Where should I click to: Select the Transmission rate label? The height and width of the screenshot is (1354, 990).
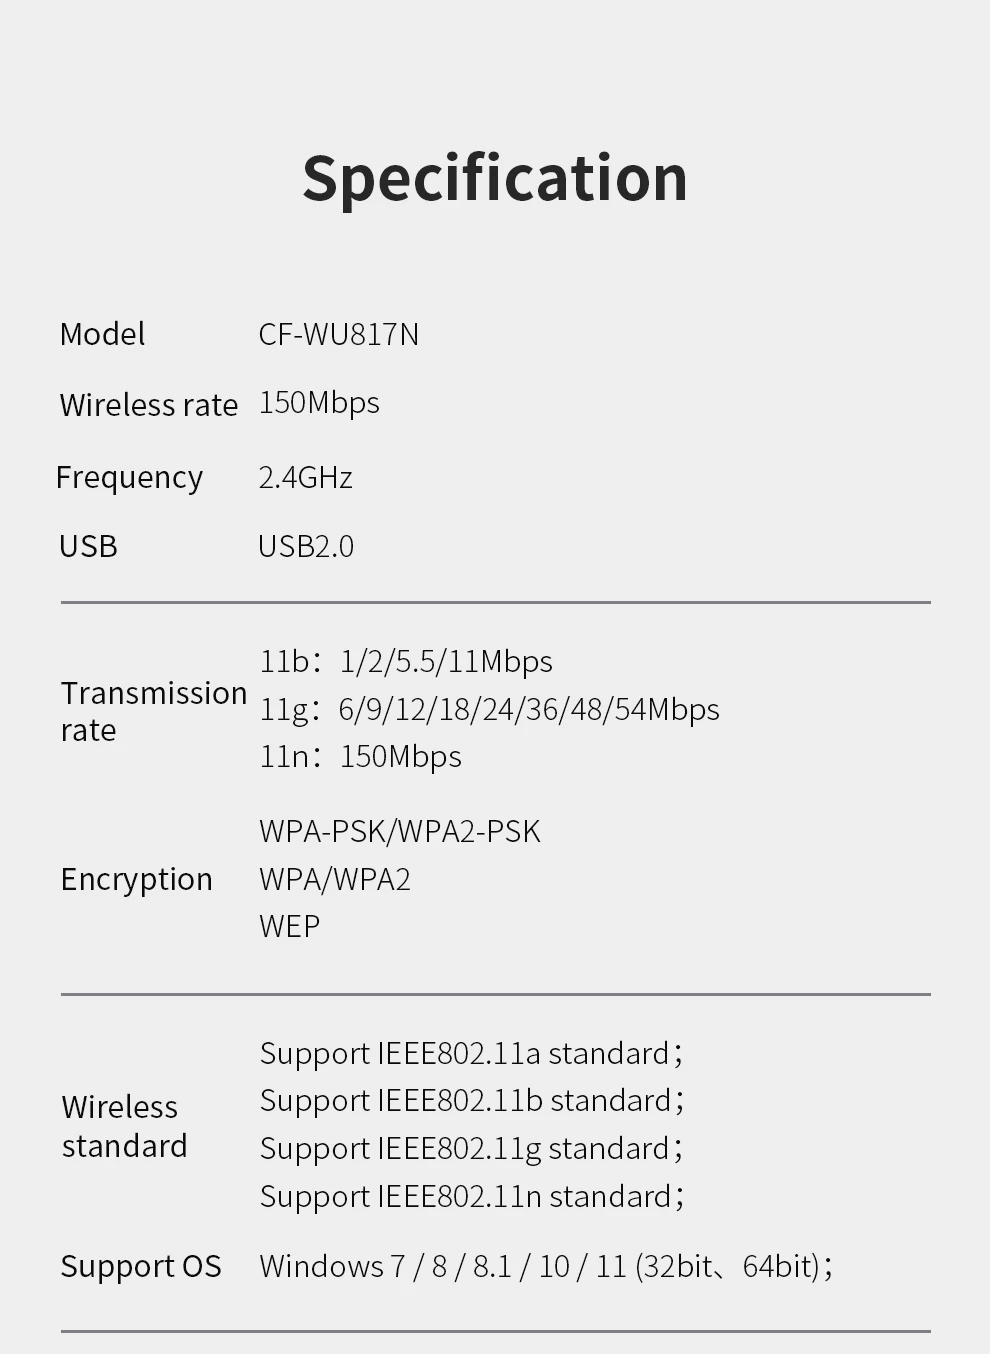tap(154, 712)
